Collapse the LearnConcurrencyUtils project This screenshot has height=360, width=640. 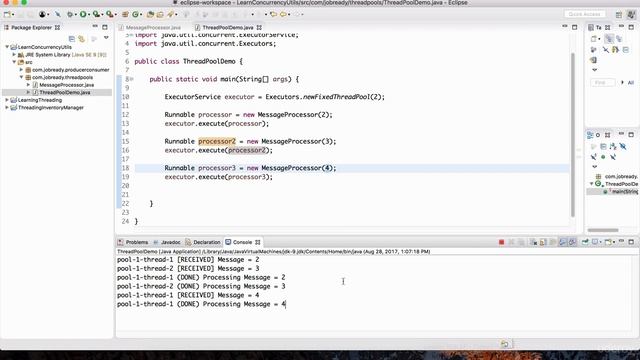(7, 47)
